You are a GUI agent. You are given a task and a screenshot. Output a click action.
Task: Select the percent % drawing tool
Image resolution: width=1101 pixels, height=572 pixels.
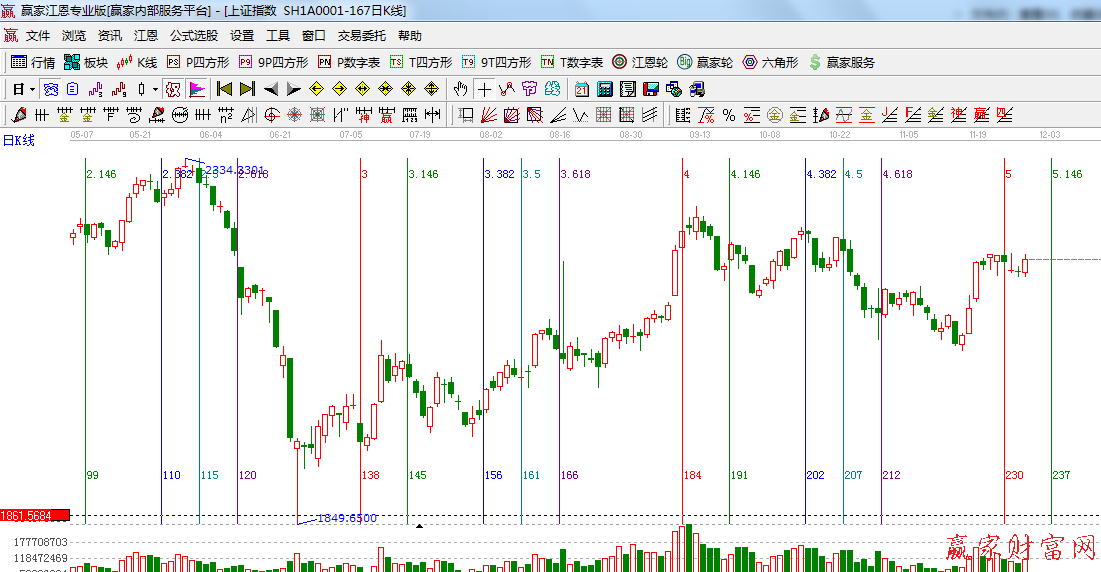pos(728,115)
